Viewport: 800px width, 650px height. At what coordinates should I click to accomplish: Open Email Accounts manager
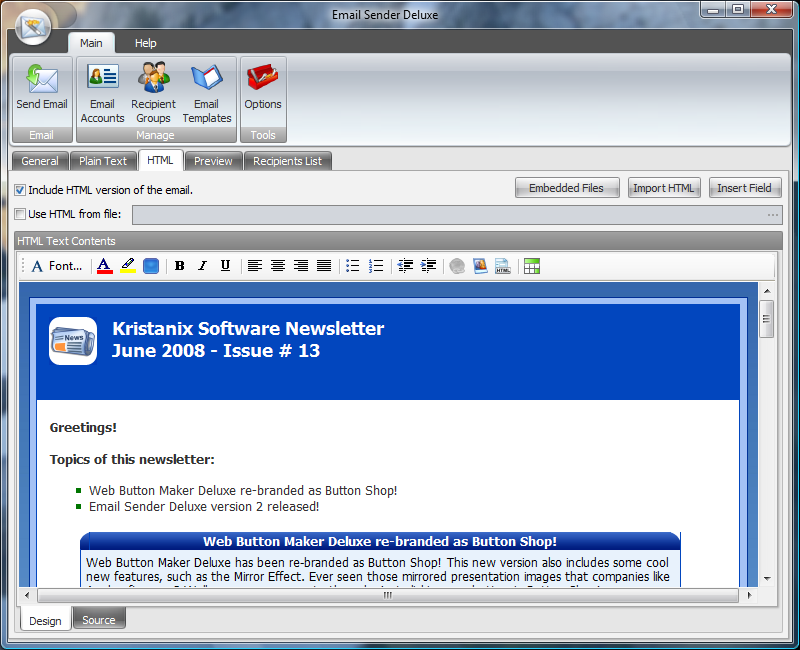tap(102, 93)
